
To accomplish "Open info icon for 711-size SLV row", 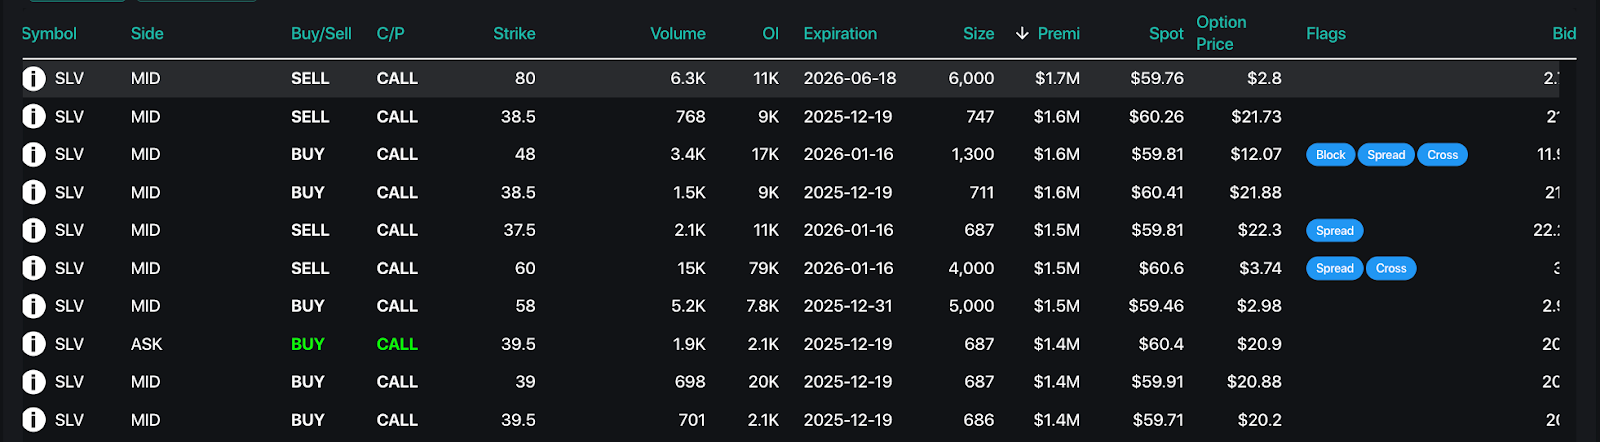I will [34, 192].
